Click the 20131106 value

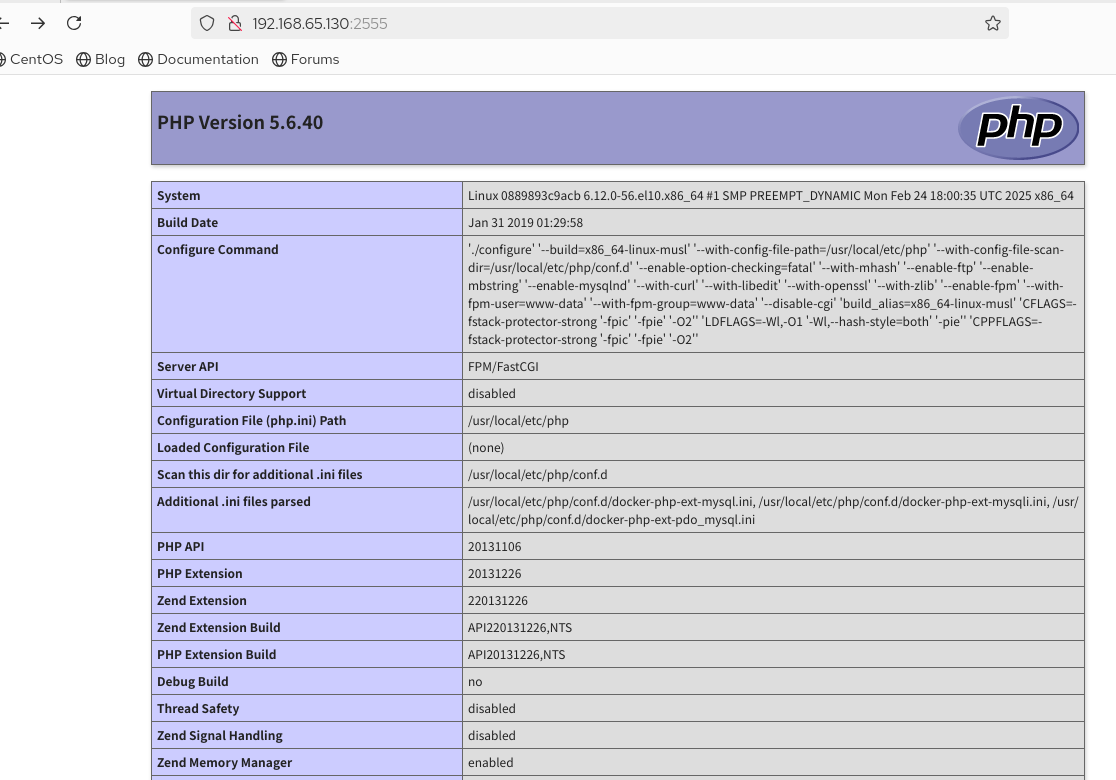click(495, 547)
